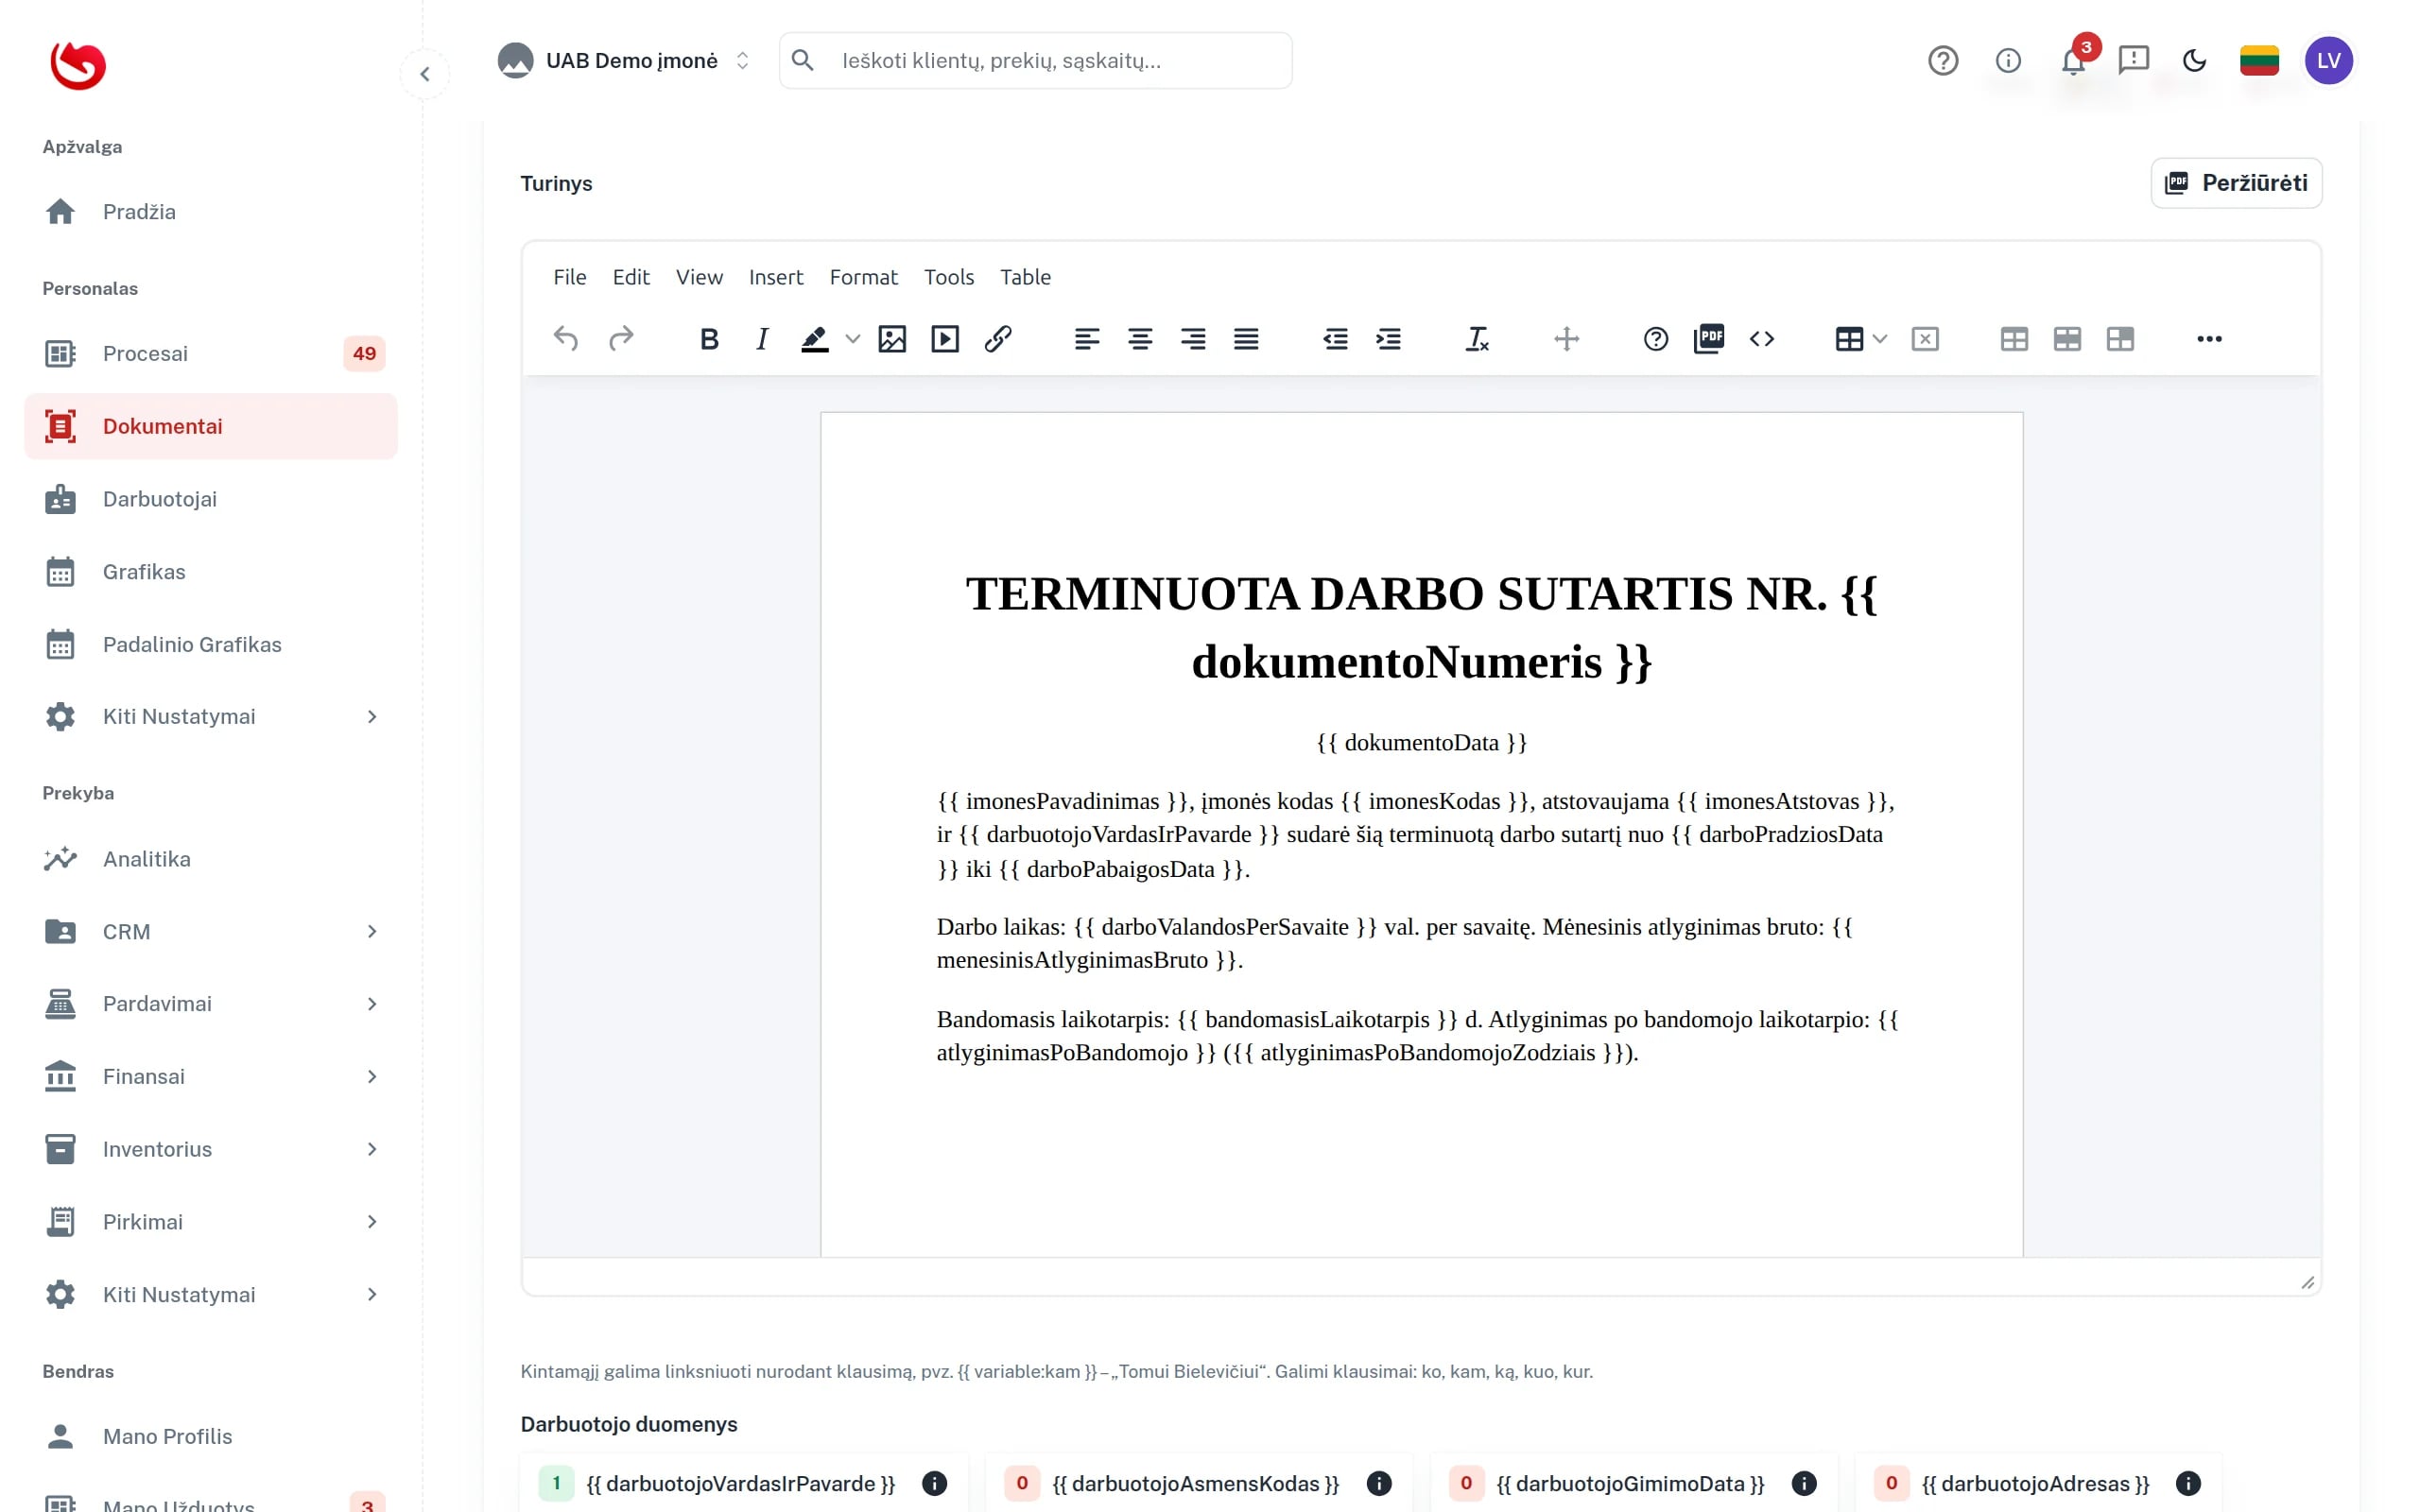Switch company via UAB Demo įmonė selector
This screenshot has height=1512, width=2420.
624,61
